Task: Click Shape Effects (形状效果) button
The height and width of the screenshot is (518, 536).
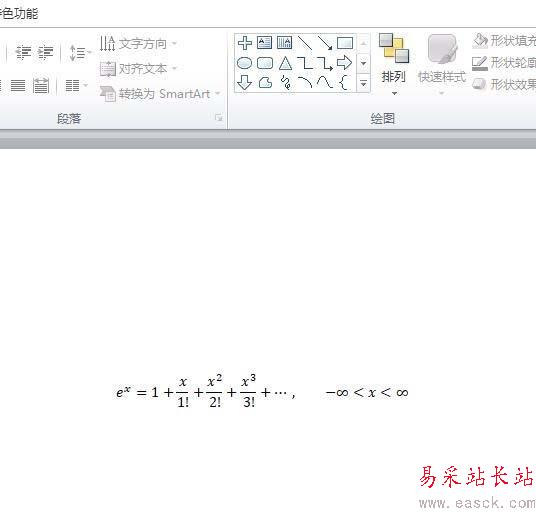Action: (x=504, y=84)
